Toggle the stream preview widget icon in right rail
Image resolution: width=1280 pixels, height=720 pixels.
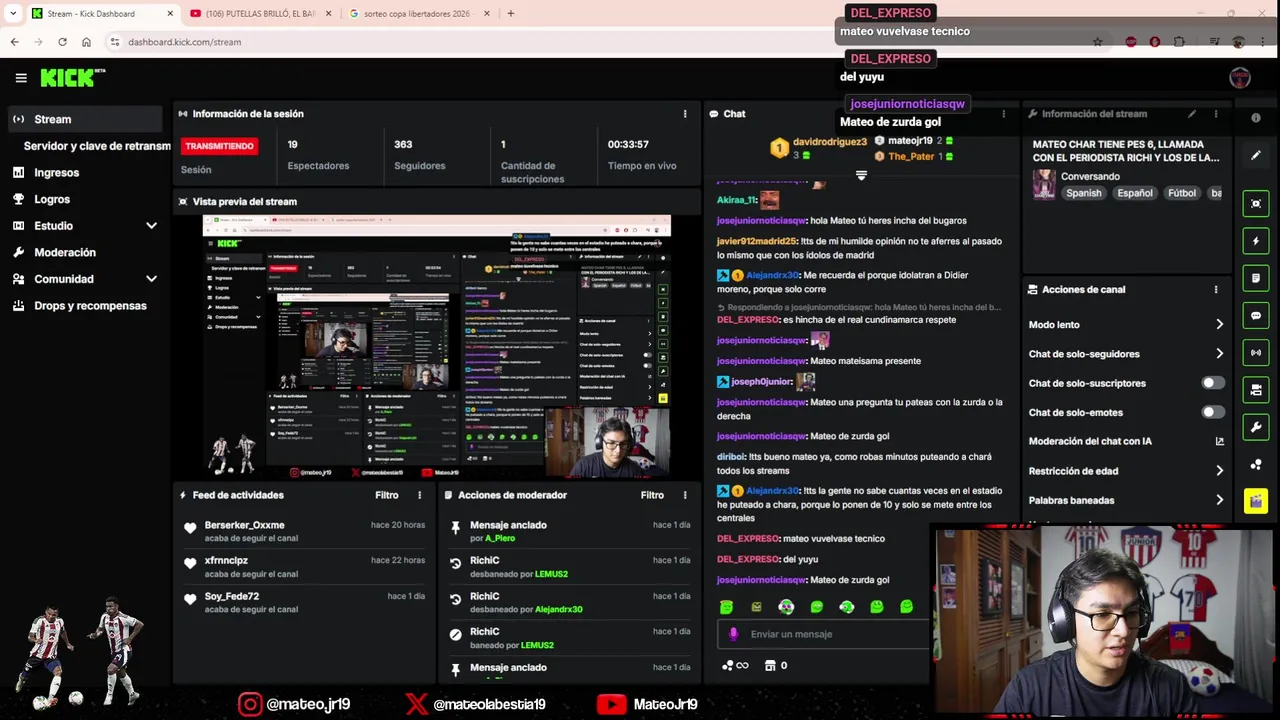(x=1256, y=203)
